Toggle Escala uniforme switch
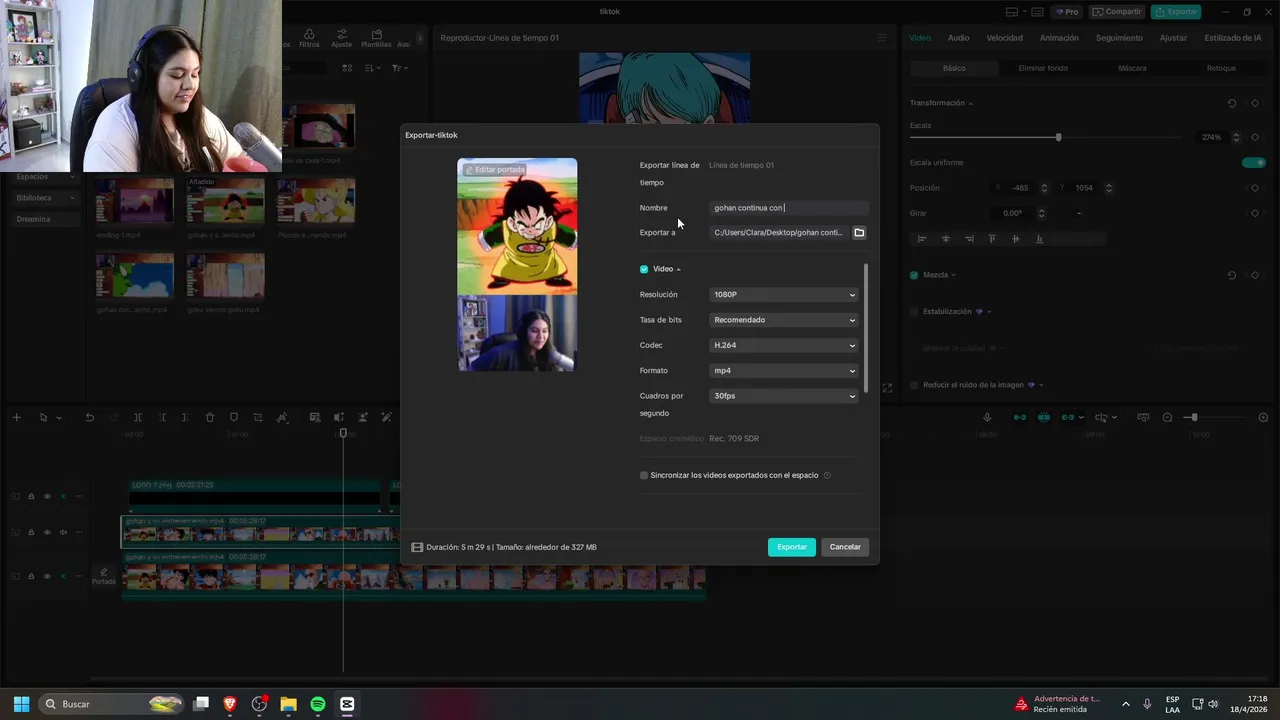The image size is (1280, 720). pos(1254,163)
